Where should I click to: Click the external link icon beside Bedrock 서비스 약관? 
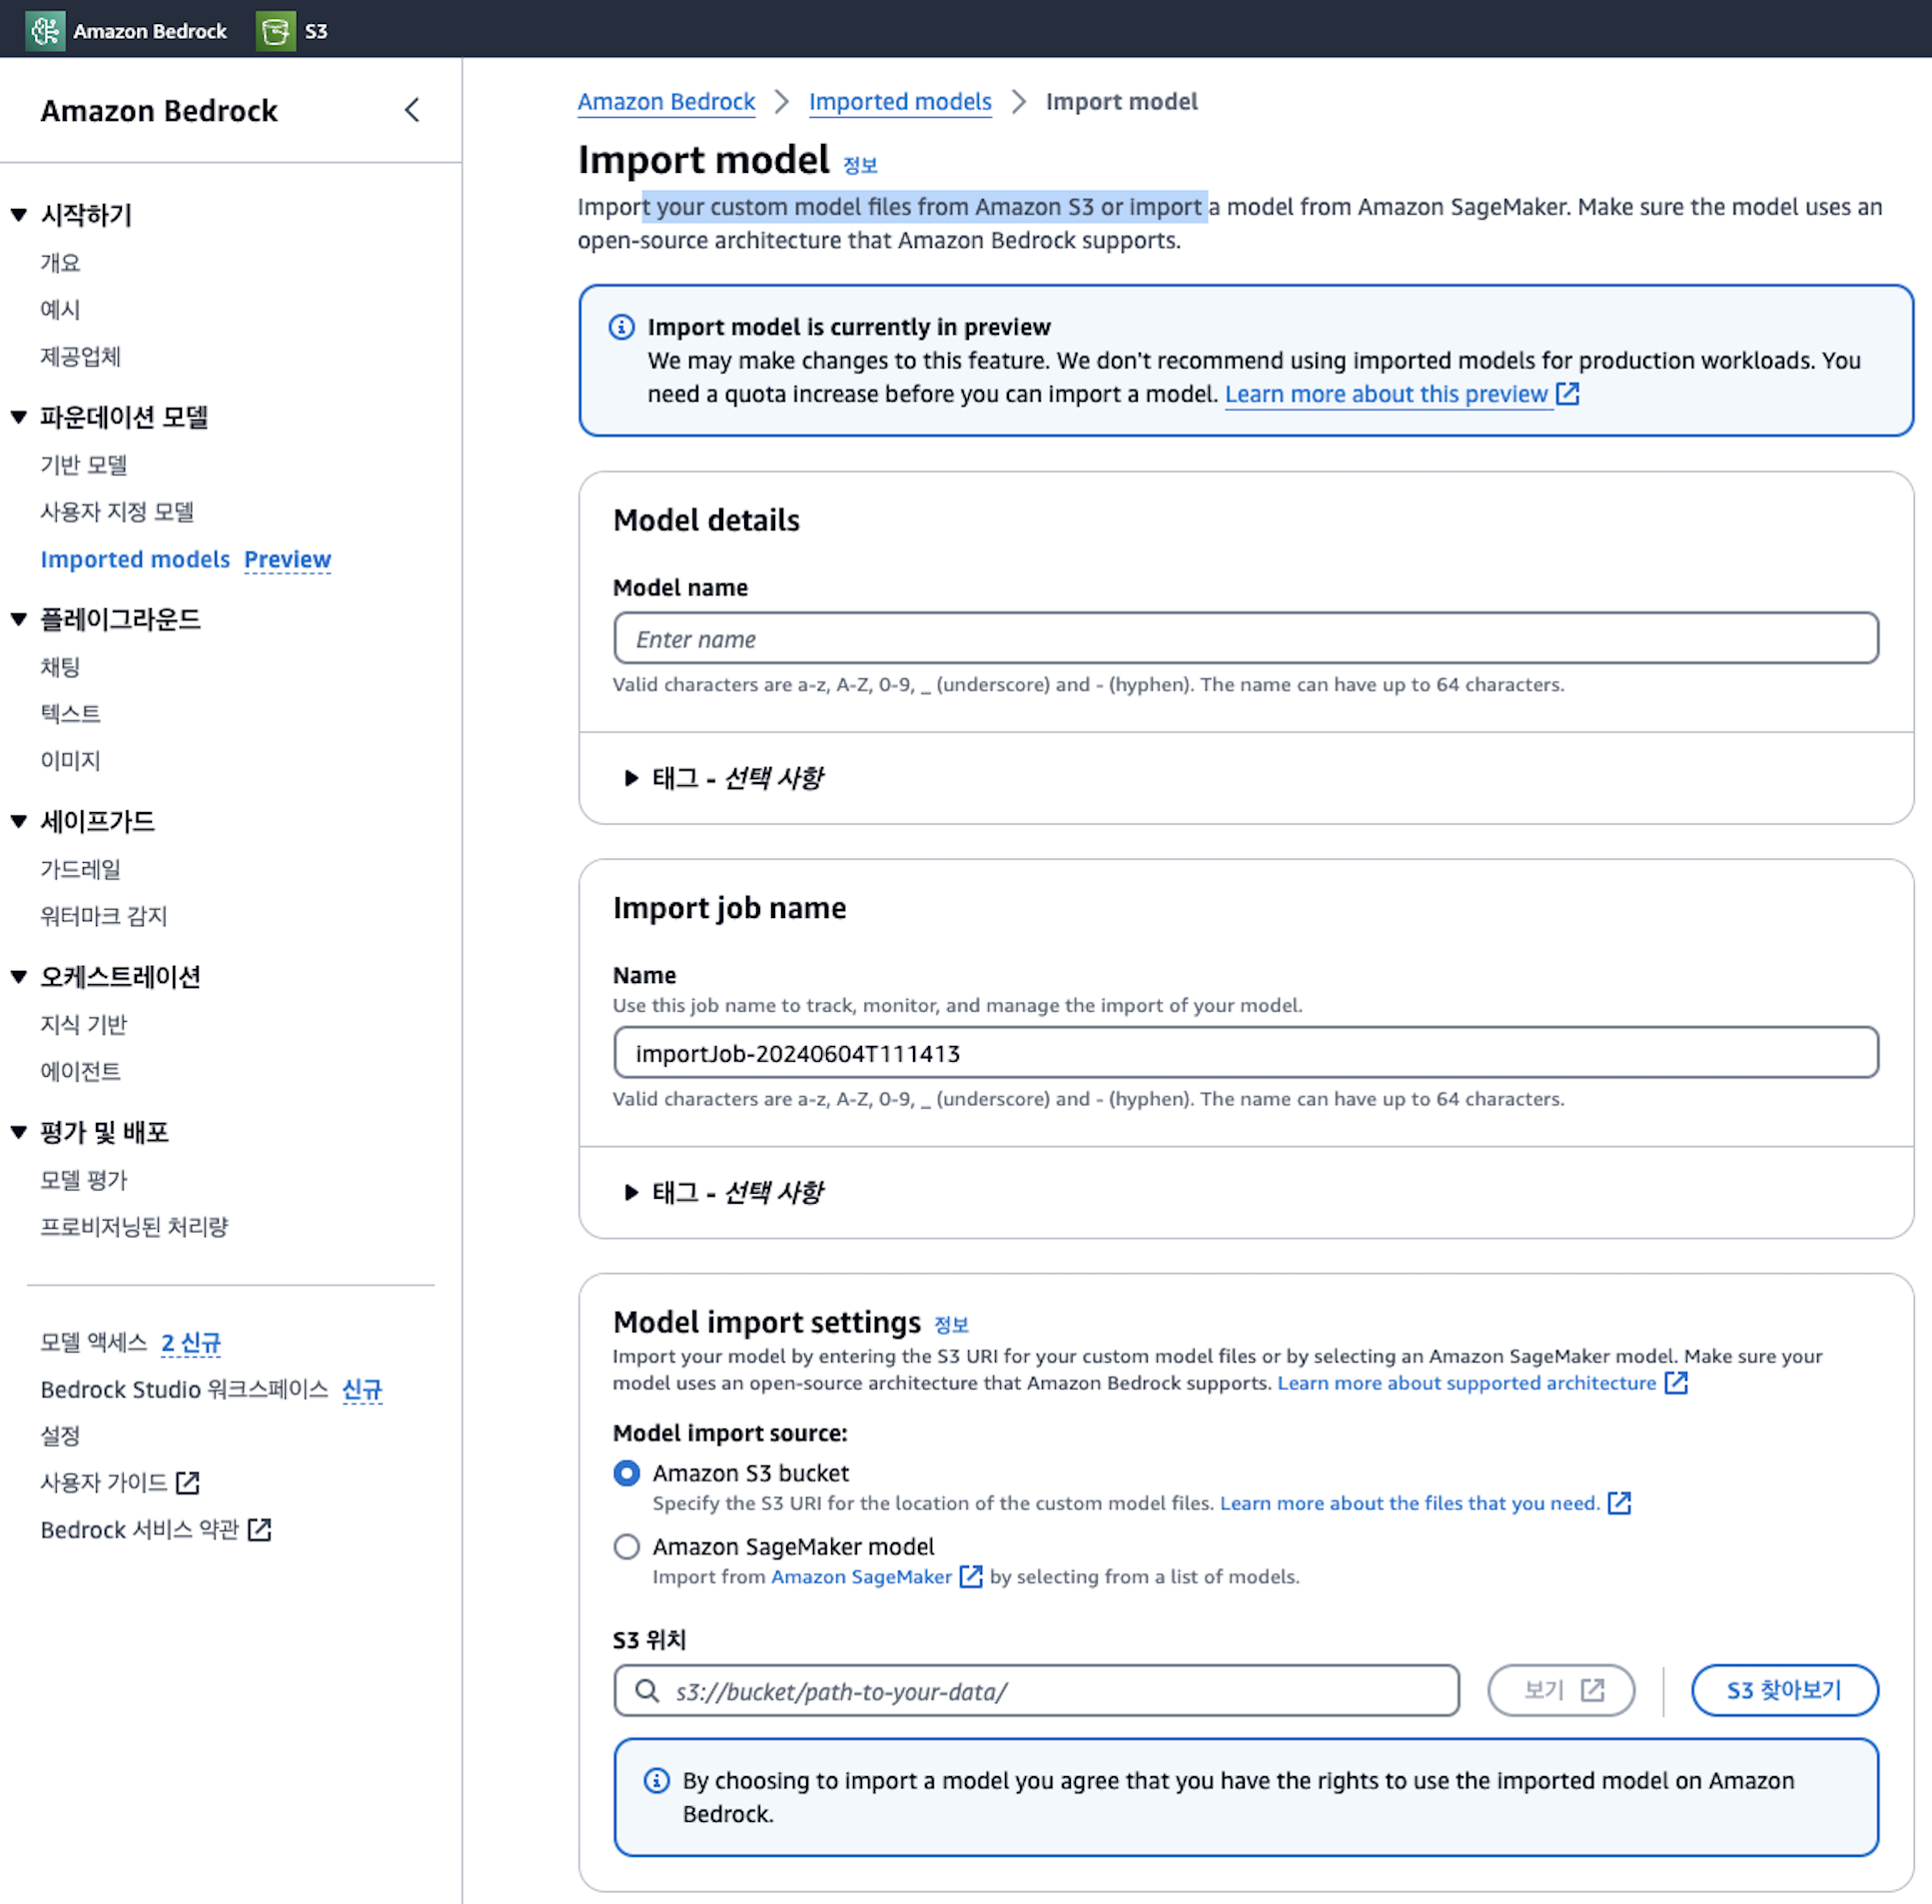click(x=259, y=1530)
